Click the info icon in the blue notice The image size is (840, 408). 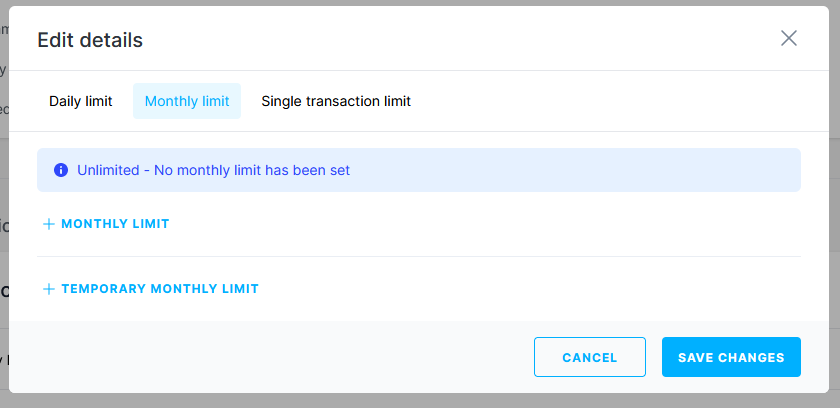61,170
